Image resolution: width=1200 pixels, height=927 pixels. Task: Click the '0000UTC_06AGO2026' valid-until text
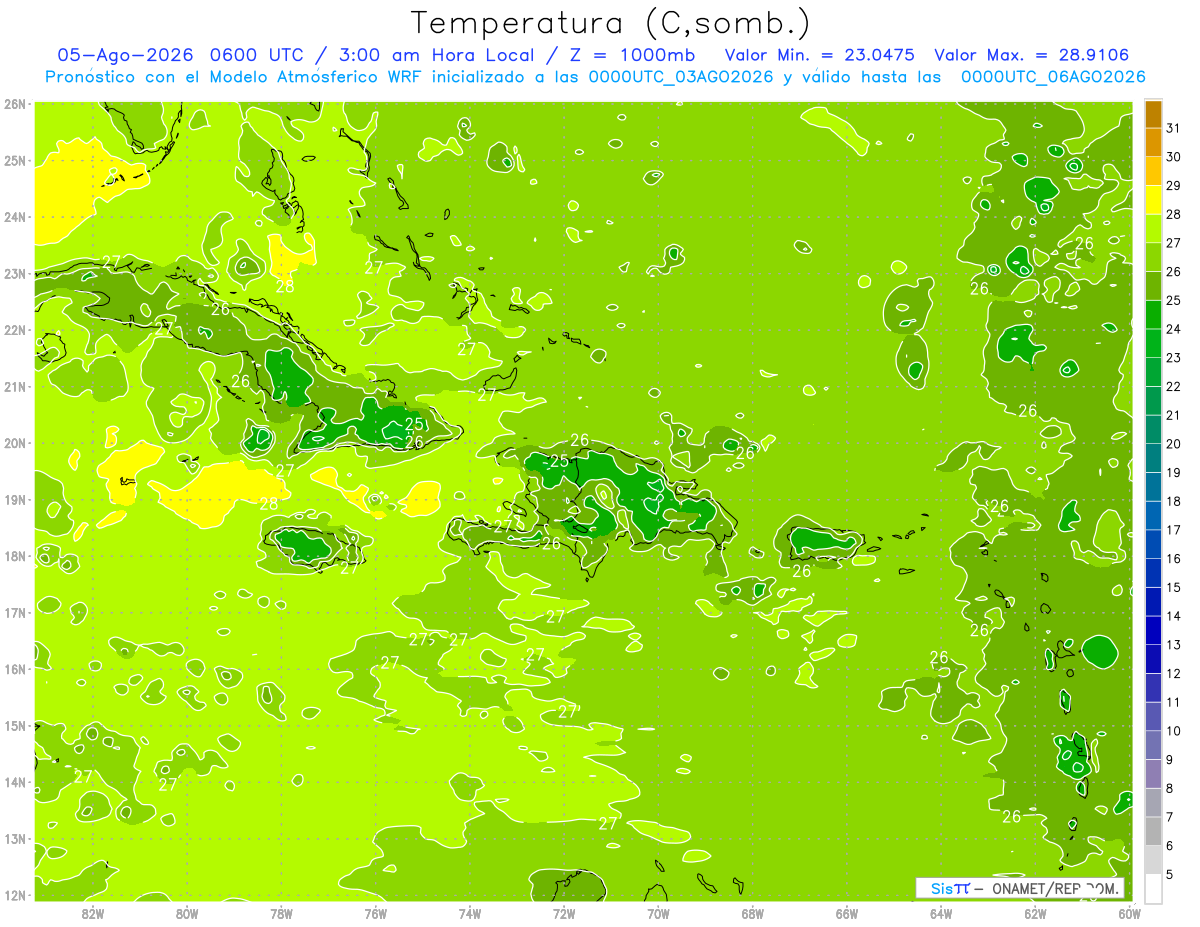click(x=1053, y=77)
